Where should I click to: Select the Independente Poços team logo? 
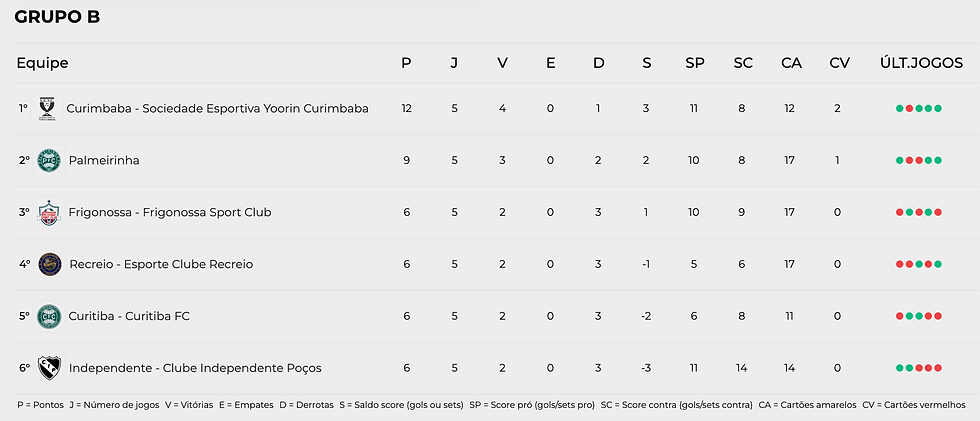49,368
